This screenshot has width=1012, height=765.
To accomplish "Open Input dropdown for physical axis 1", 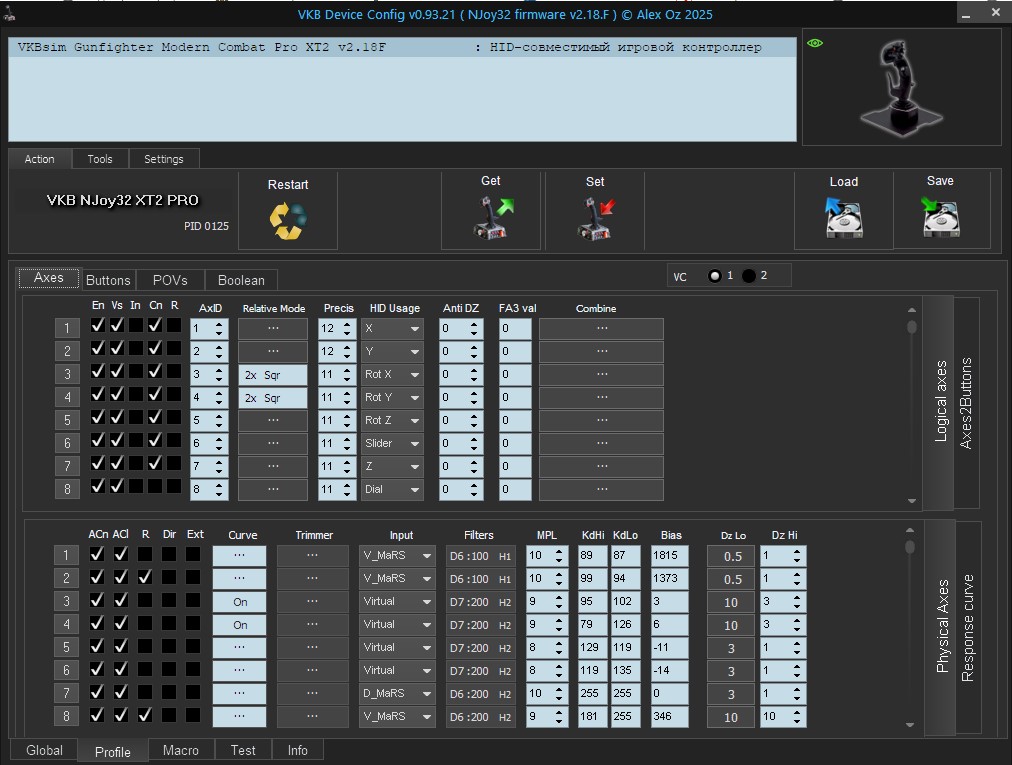I will (397, 555).
